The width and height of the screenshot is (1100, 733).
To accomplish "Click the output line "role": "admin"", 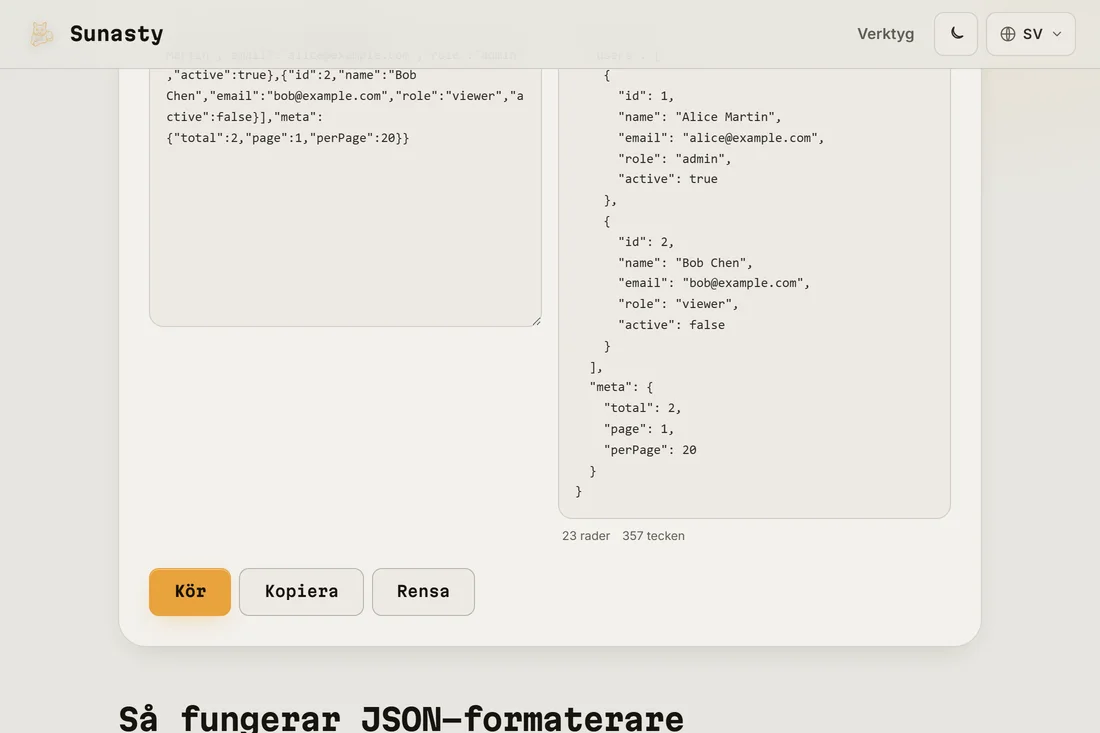I will [674, 159].
